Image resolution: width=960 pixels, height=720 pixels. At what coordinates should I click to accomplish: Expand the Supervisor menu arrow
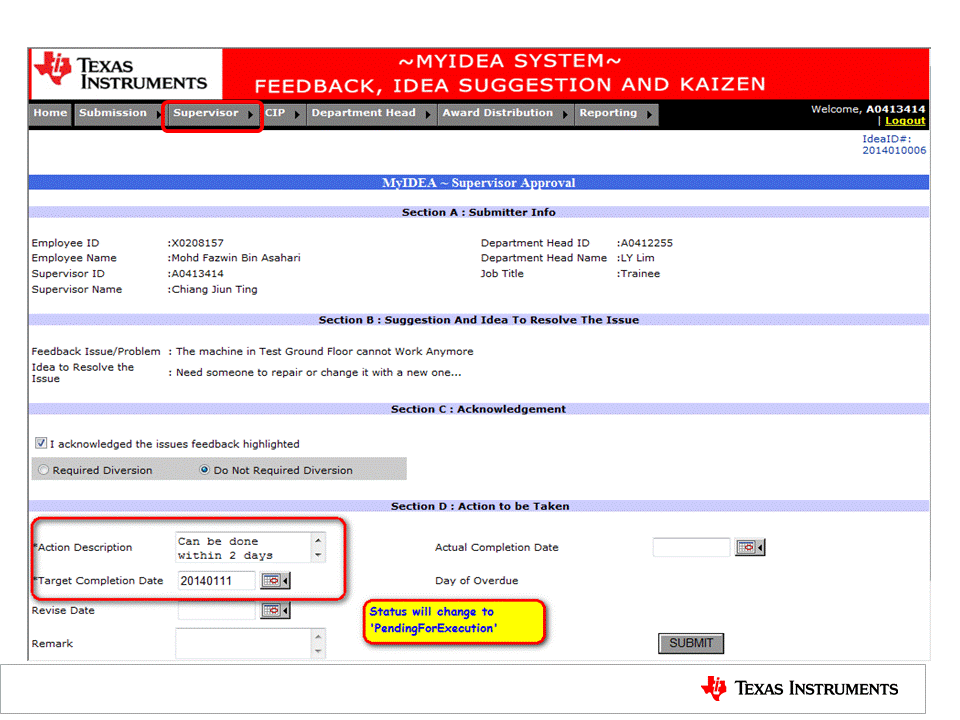tap(250, 114)
